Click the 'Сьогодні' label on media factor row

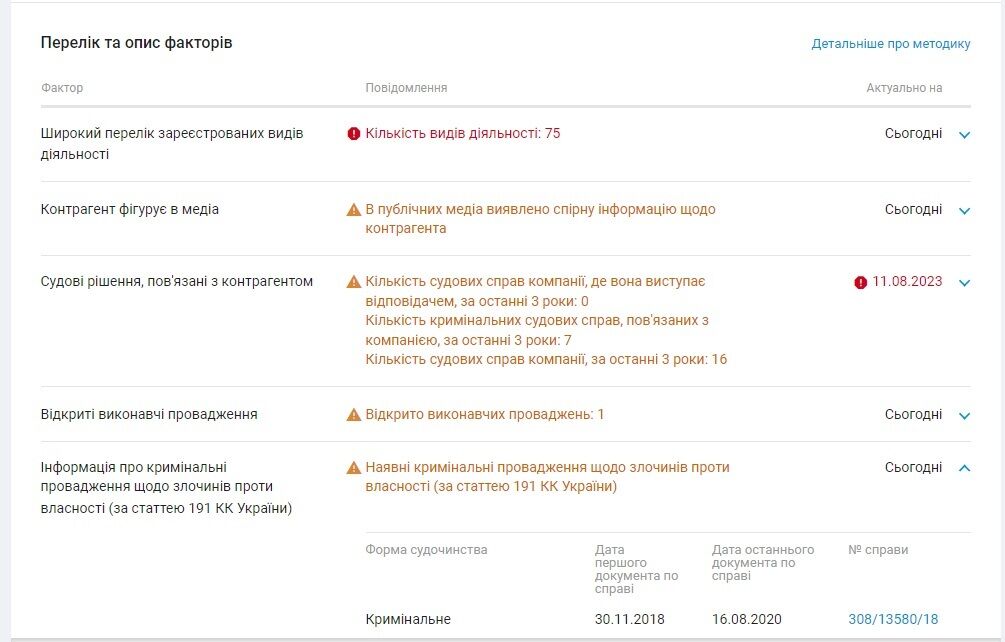pos(913,209)
